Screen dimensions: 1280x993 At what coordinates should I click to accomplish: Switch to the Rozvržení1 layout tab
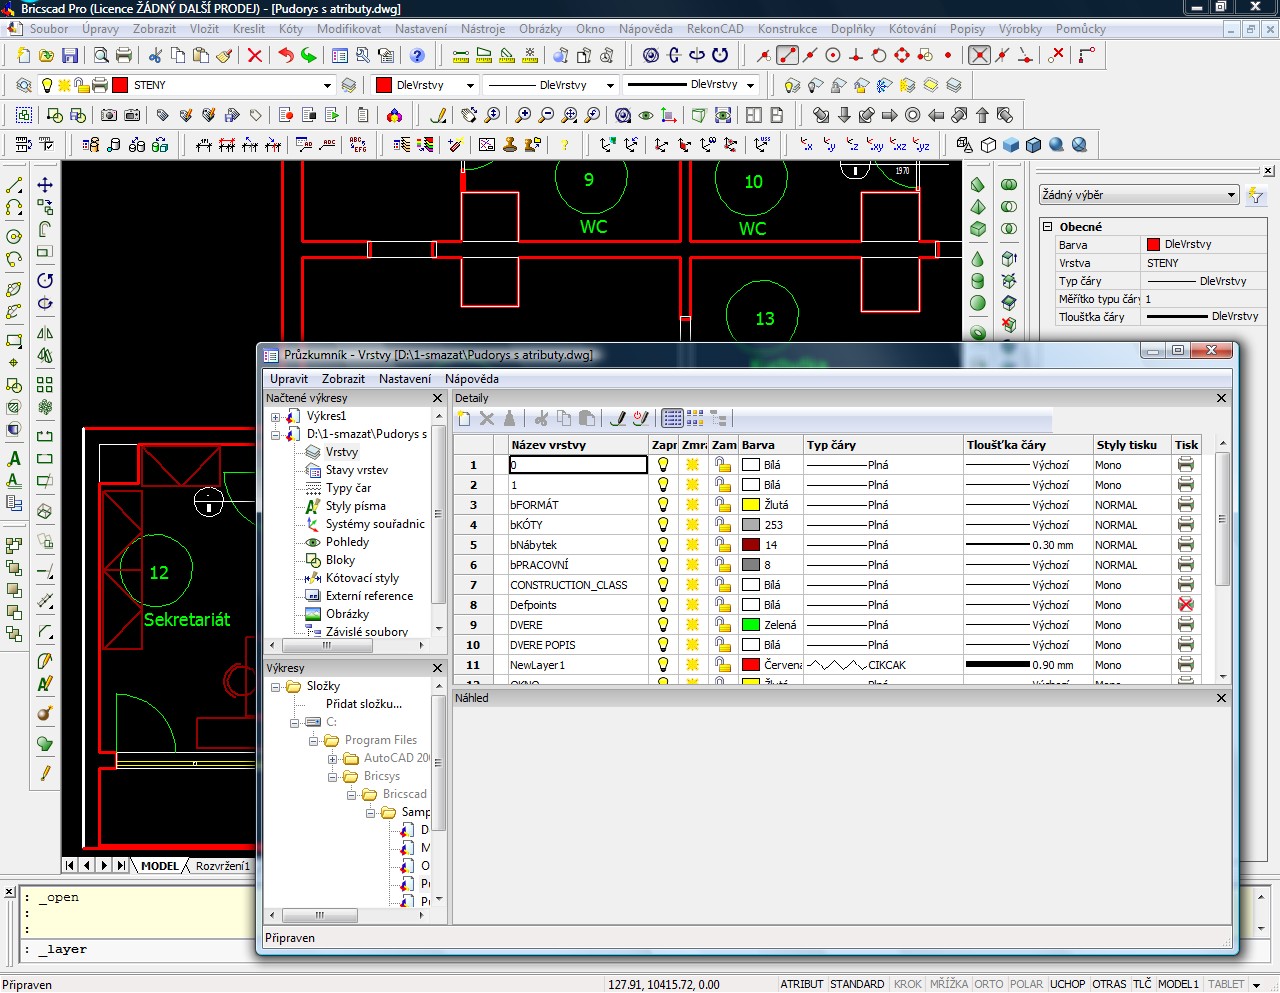pyautogui.click(x=222, y=866)
